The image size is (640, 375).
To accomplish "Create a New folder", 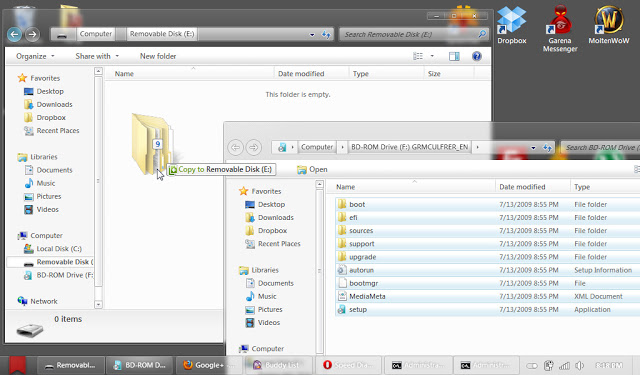I will (158, 56).
